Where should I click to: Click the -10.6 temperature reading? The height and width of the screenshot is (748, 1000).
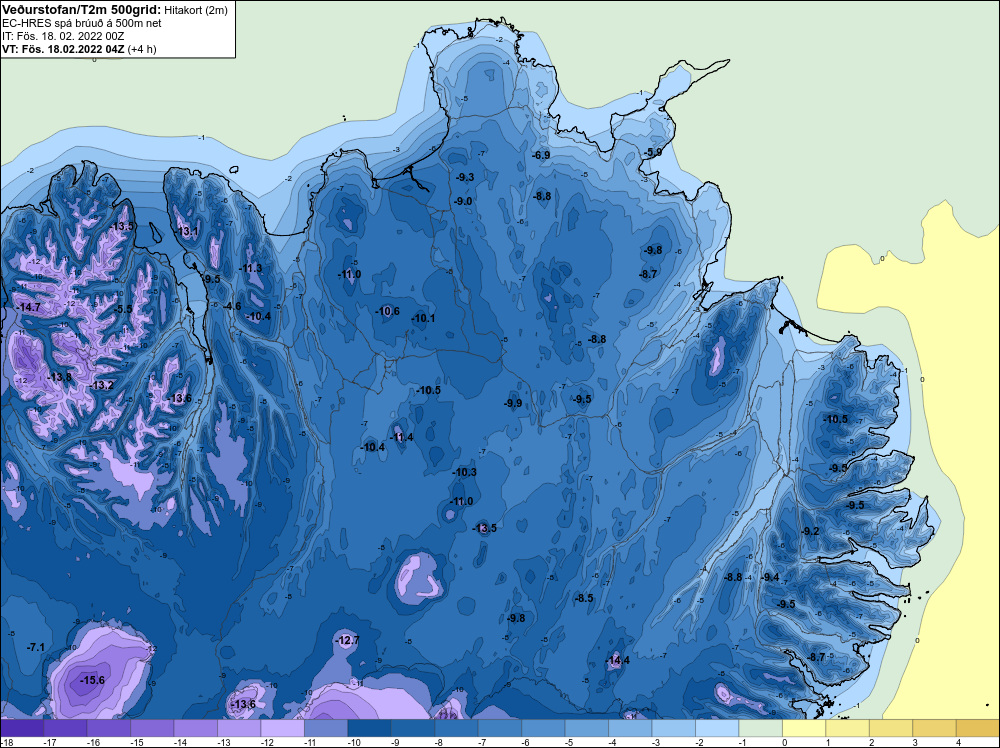click(388, 311)
